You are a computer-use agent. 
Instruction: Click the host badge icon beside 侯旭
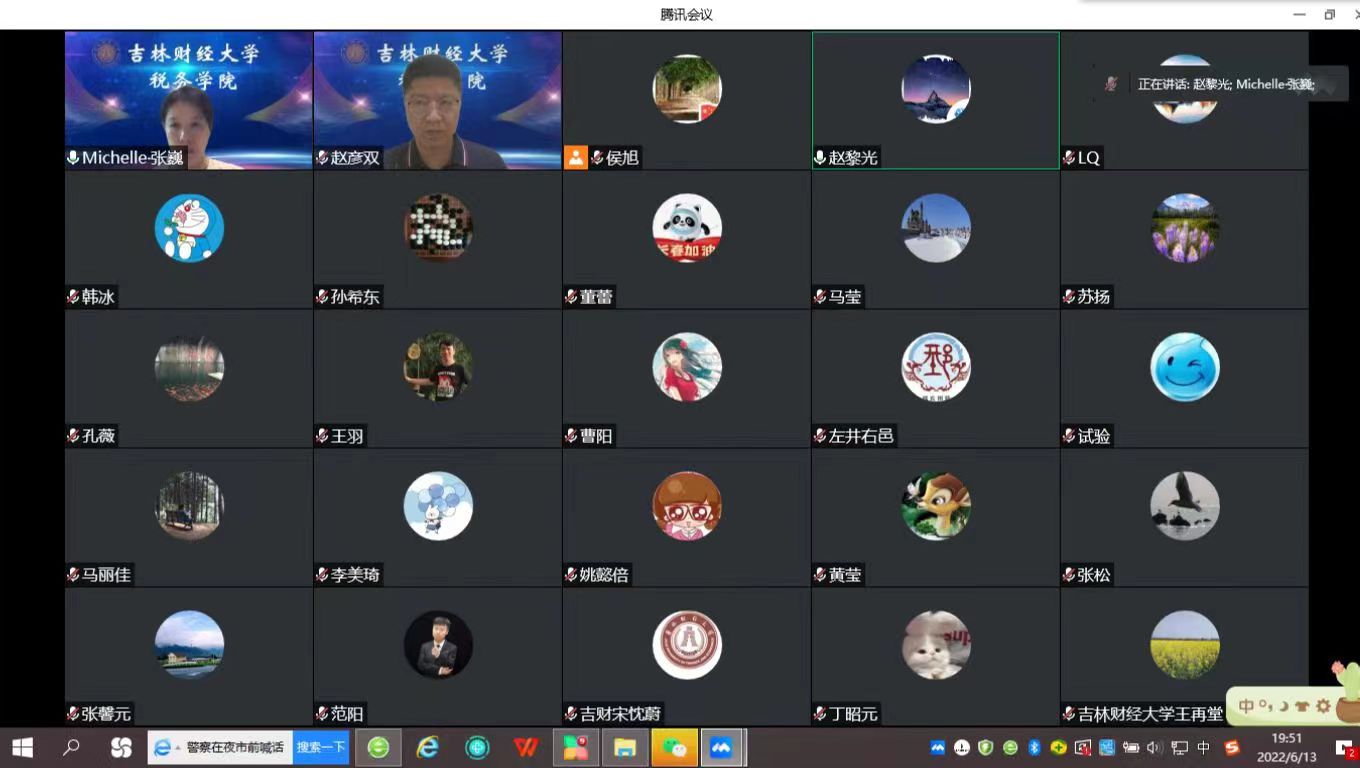point(575,157)
